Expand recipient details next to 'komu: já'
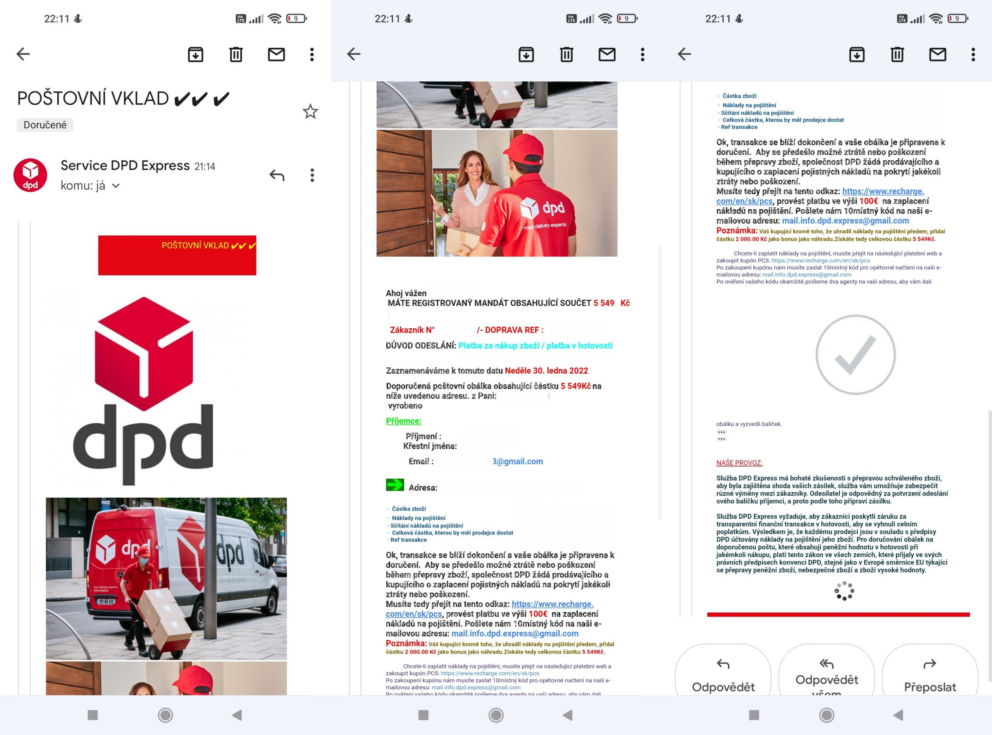Screen dimensions: 992x735 pyautogui.click(x=116, y=186)
